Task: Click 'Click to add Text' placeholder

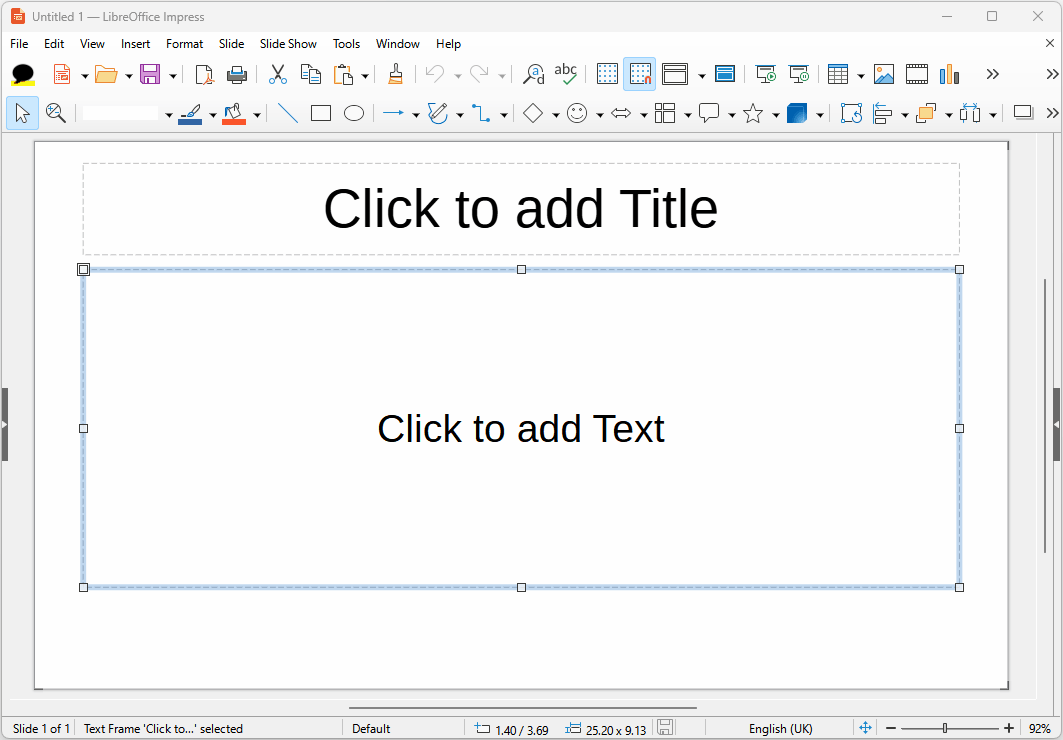Action: pos(521,428)
